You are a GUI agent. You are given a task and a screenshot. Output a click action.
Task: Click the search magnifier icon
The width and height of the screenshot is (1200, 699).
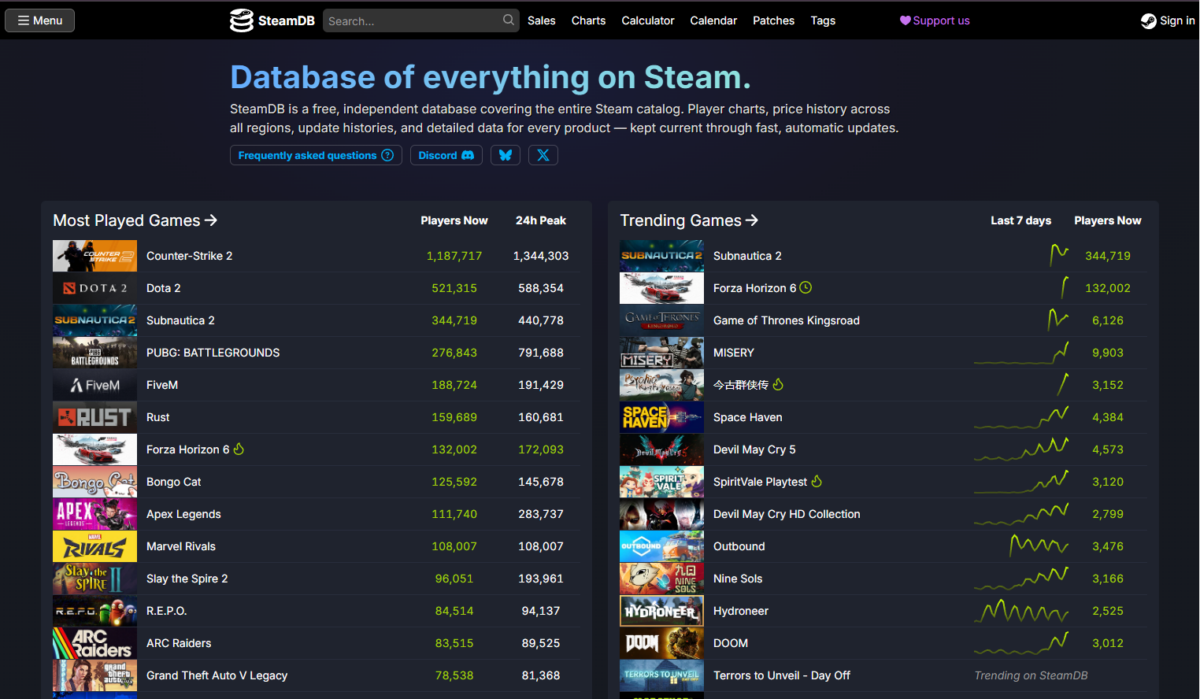(x=508, y=20)
